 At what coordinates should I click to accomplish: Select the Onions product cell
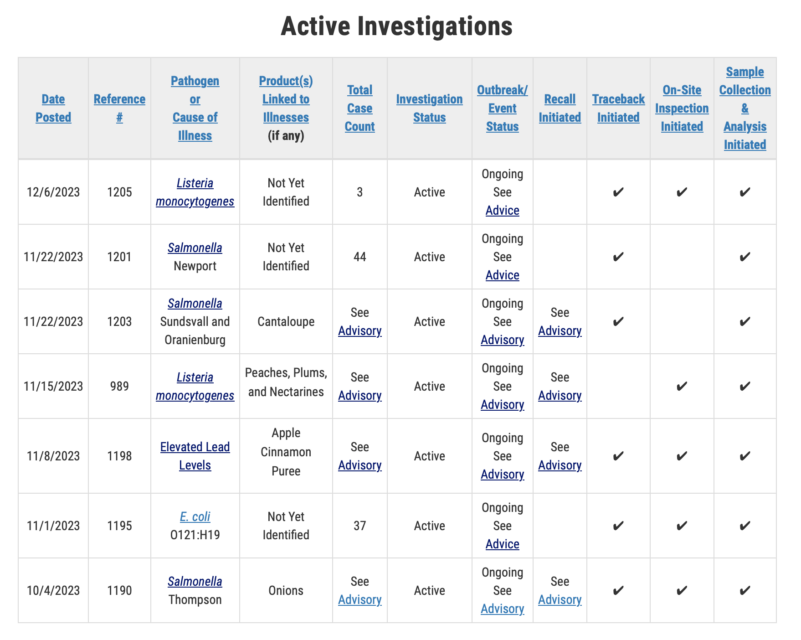(286, 591)
